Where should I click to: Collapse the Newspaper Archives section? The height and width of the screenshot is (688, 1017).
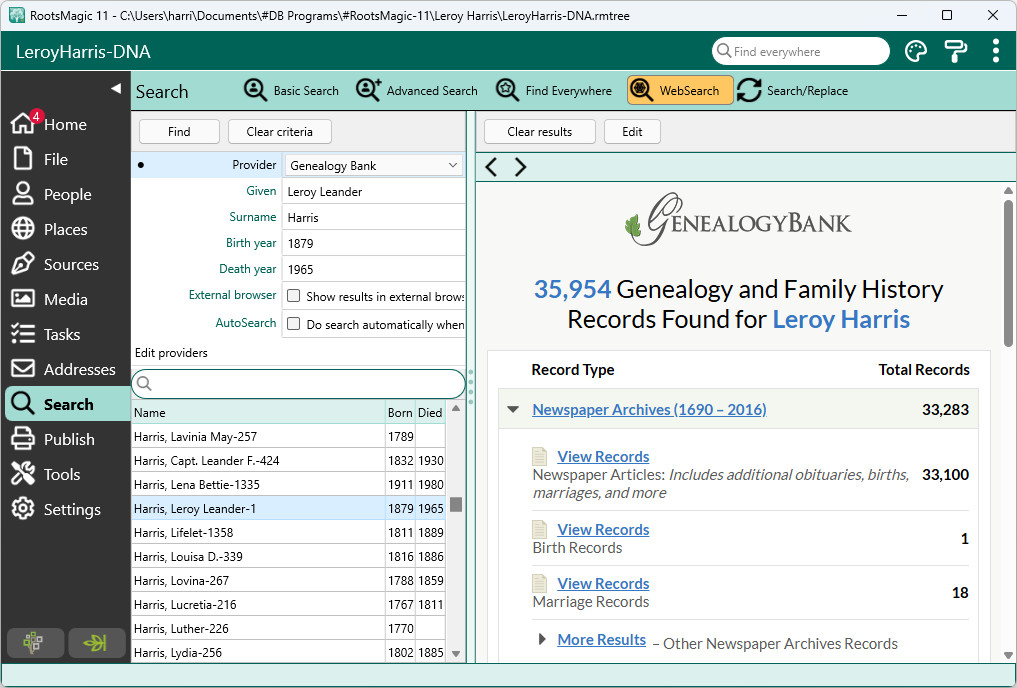click(x=513, y=410)
